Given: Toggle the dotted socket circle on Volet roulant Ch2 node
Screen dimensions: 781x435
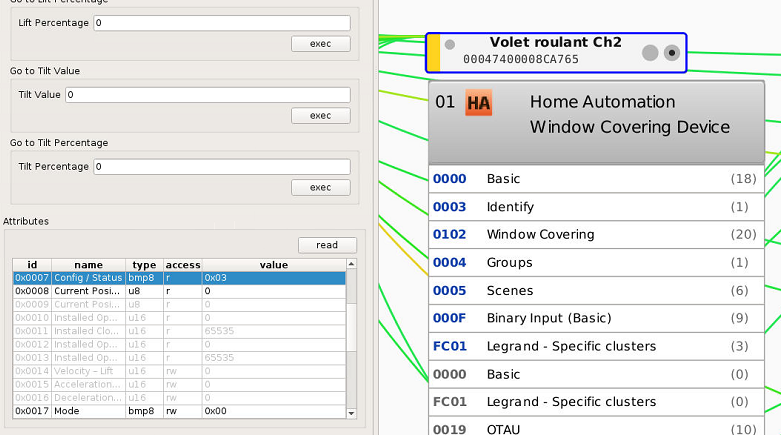Looking at the screenshot, I should 671,53.
